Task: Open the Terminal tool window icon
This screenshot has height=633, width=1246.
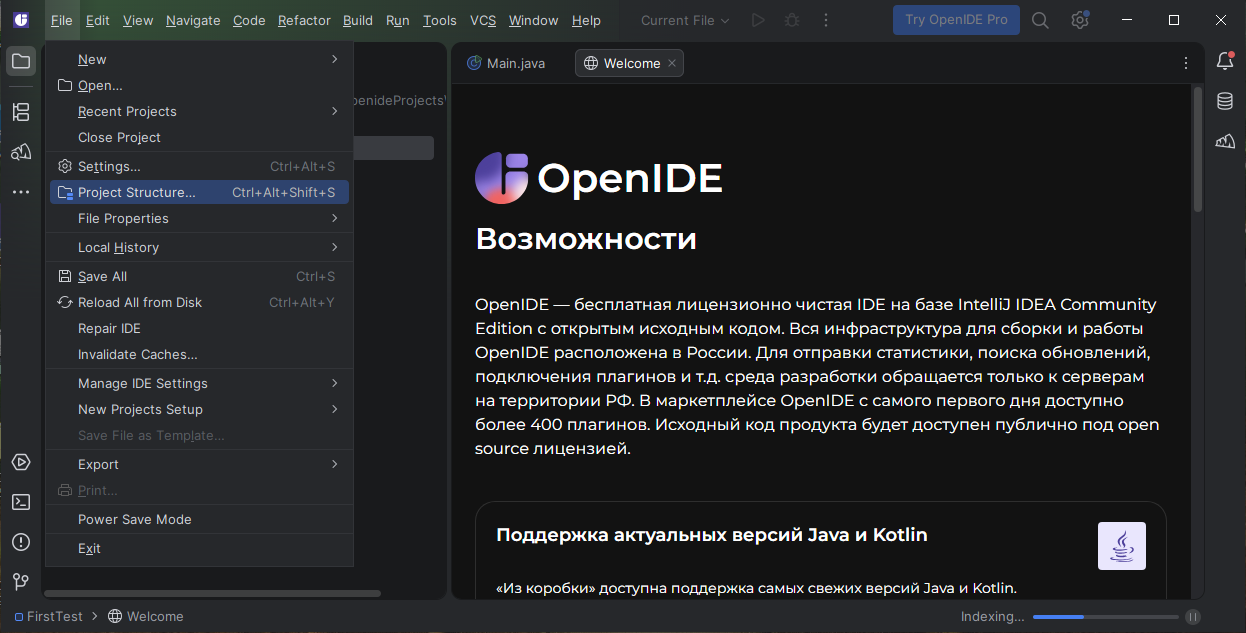Action: click(20, 502)
